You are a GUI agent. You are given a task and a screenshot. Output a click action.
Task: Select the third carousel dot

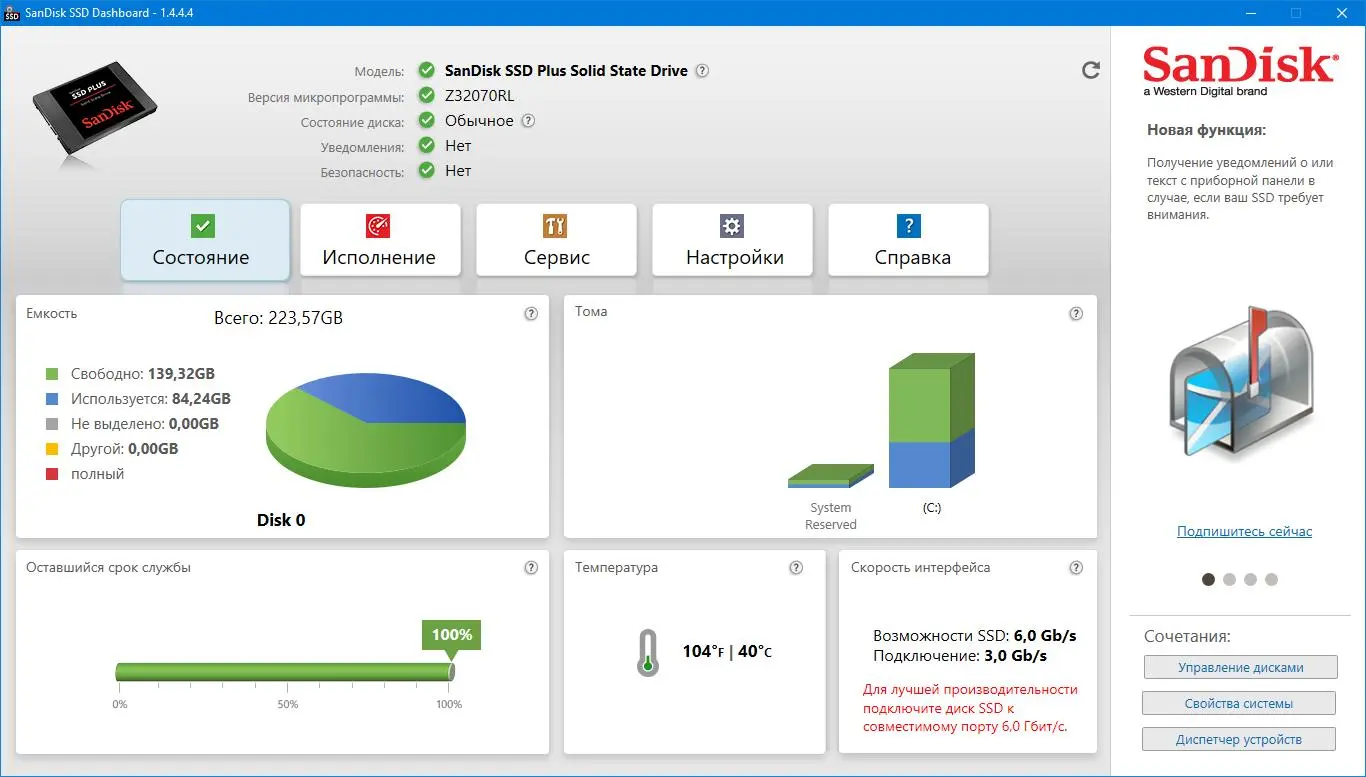pyautogui.click(x=1250, y=579)
